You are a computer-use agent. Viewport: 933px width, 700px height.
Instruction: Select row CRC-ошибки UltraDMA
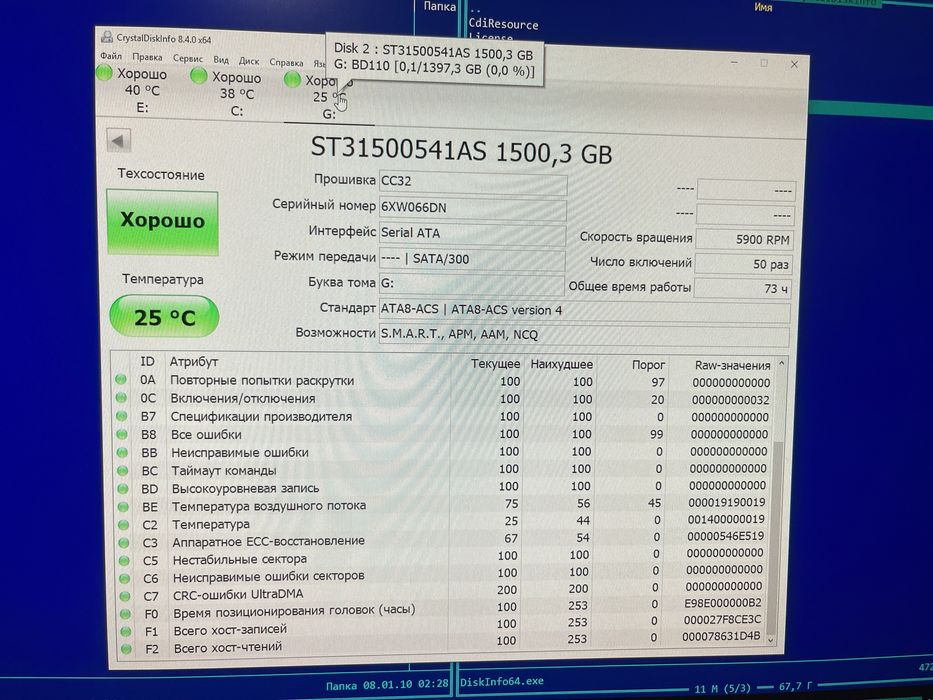click(443, 592)
